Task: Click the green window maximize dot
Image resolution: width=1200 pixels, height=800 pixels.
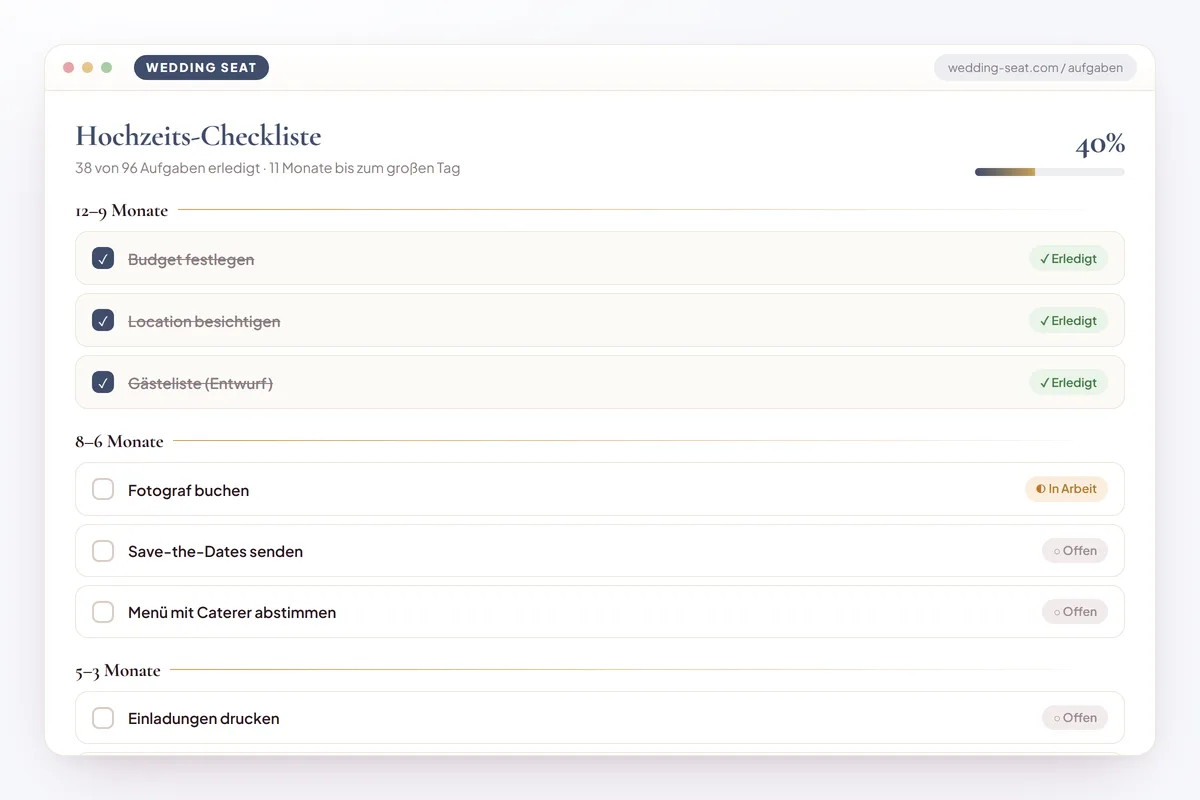Action: [x=107, y=68]
